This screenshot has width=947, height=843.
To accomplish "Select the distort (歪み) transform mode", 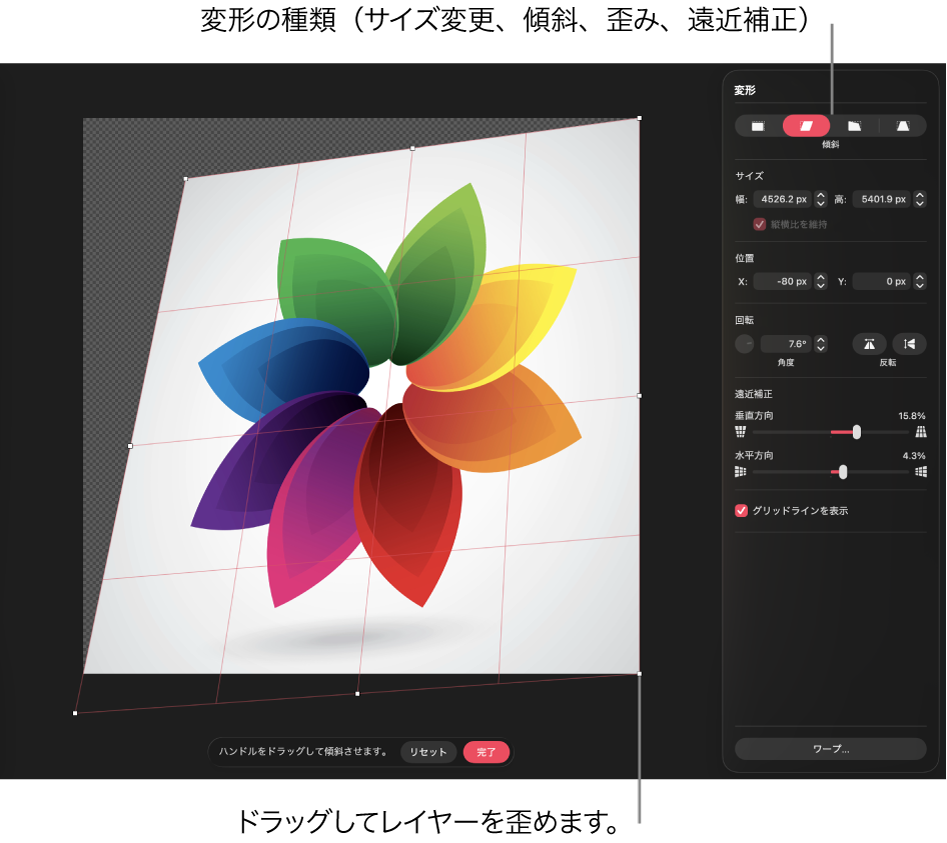I will [x=854, y=126].
